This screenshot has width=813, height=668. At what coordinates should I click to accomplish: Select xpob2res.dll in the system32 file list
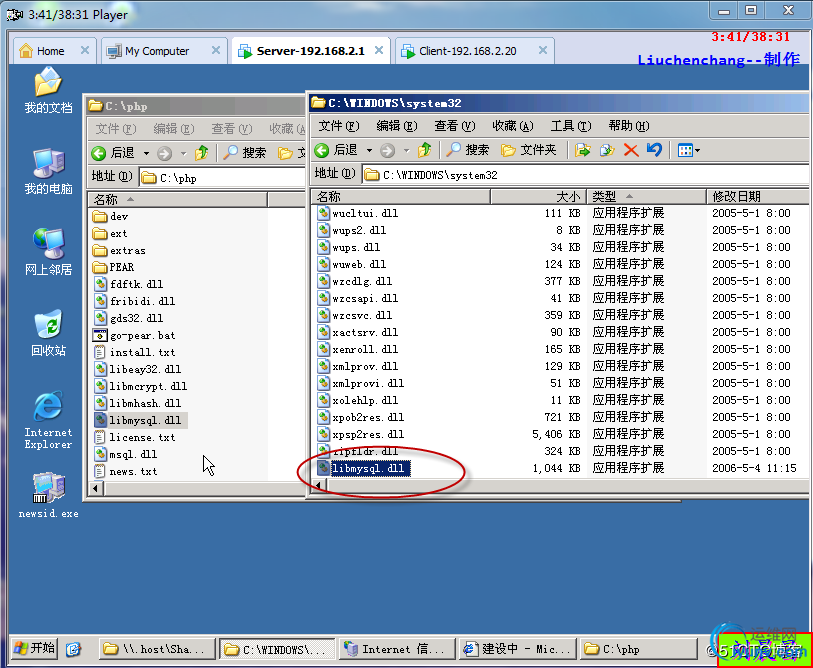[x=368, y=417]
